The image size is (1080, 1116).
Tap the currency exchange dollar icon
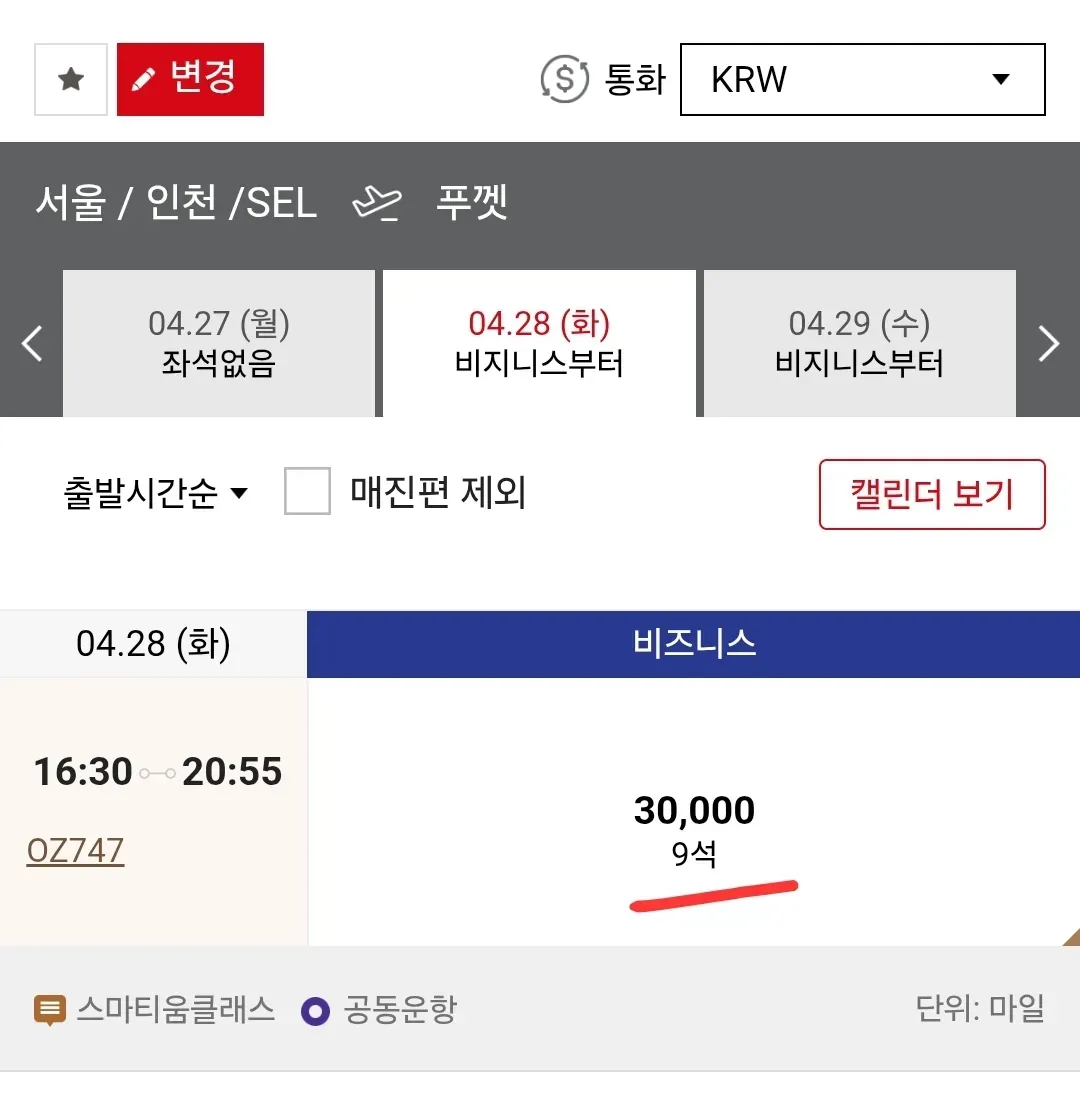click(x=564, y=79)
